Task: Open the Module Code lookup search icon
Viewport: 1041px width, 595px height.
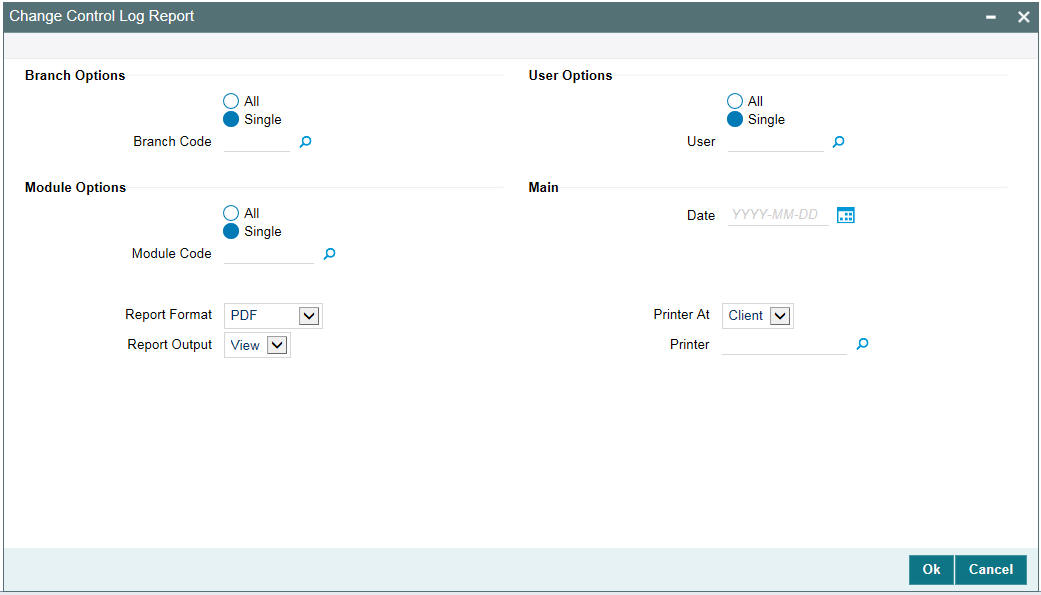Action: [x=329, y=254]
